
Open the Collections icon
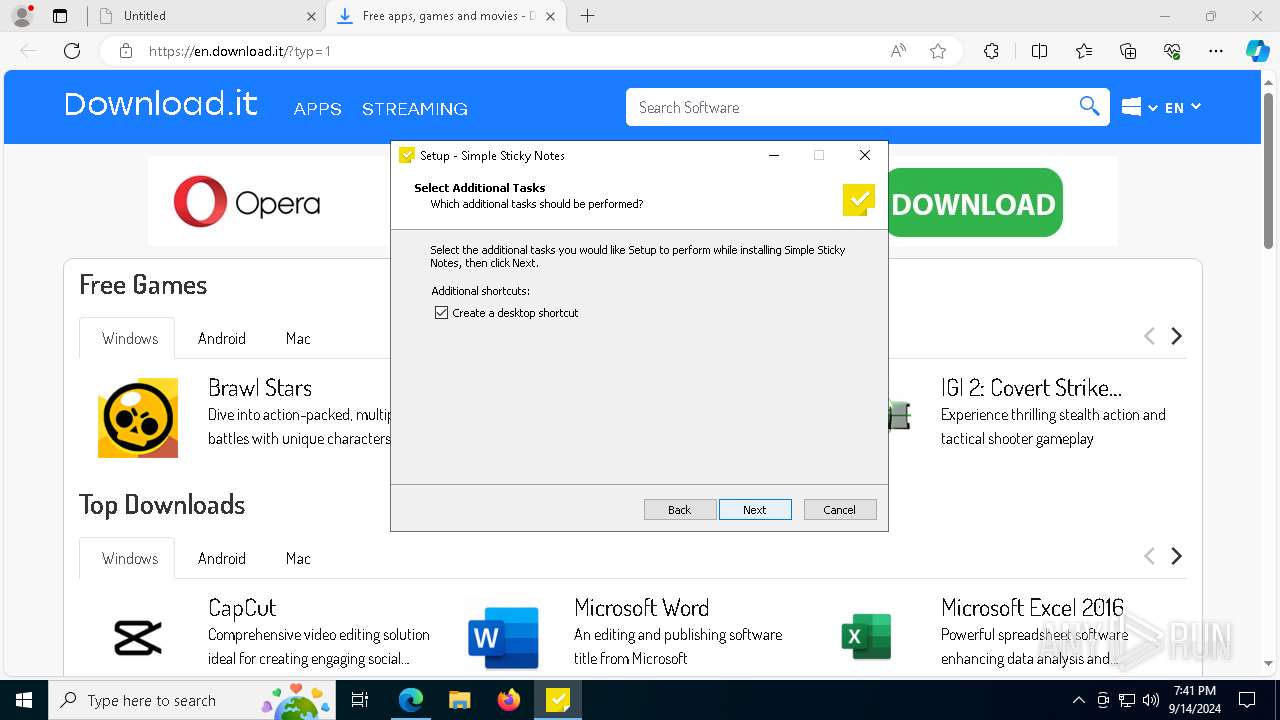click(x=1128, y=51)
